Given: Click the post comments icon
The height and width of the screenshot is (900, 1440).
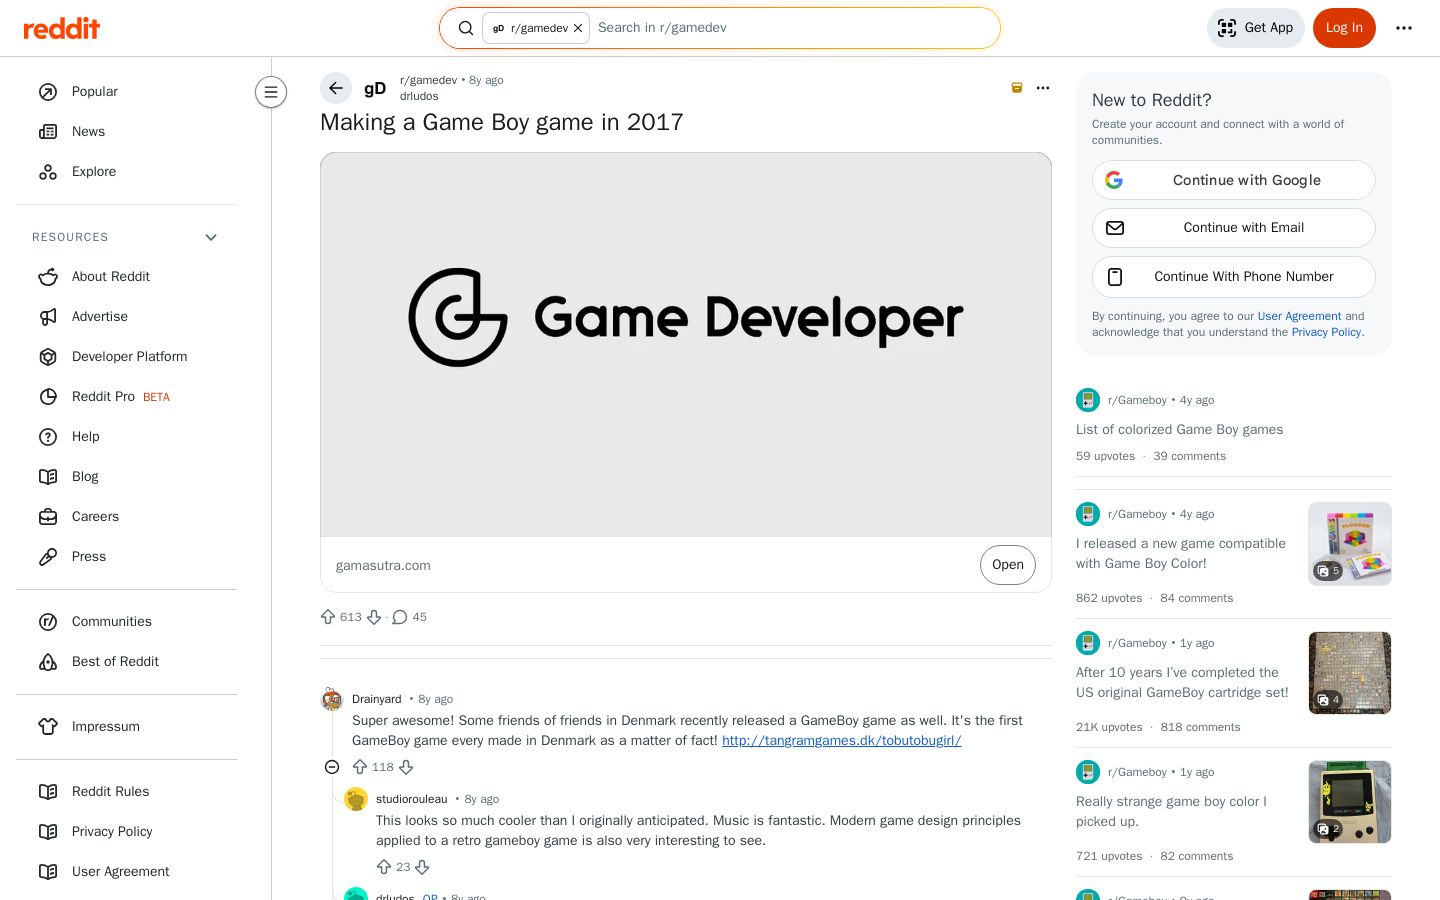Looking at the screenshot, I should (x=400, y=617).
